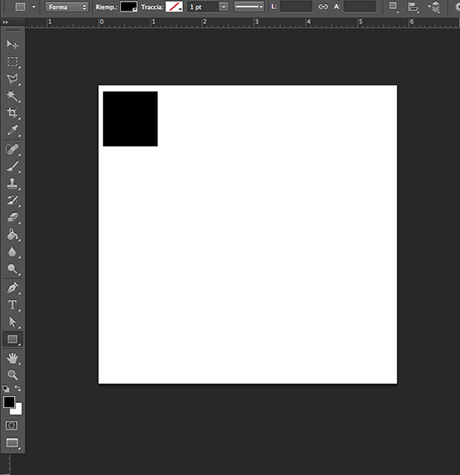Screen dimensions: 460x475
Task: Select the Eyedropper tool
Action: (12, 130)
